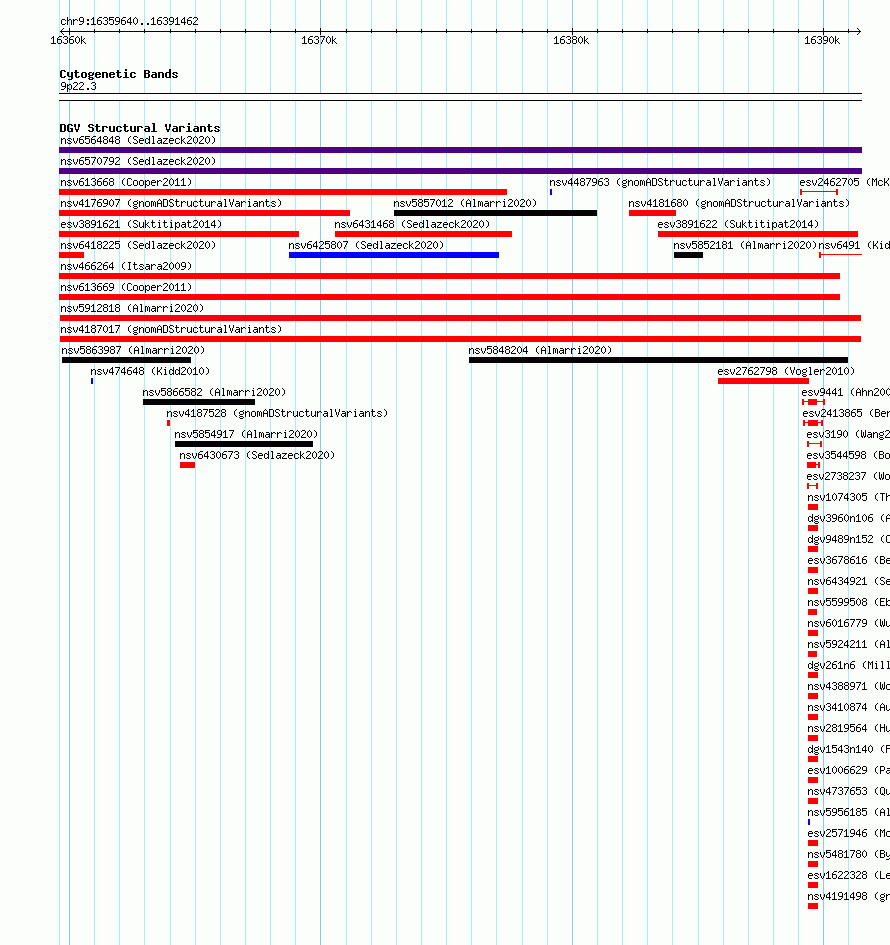This screenshot has width=890, height=945.
Task: Click the esv3678616 variant label
Action: (848, 560)
